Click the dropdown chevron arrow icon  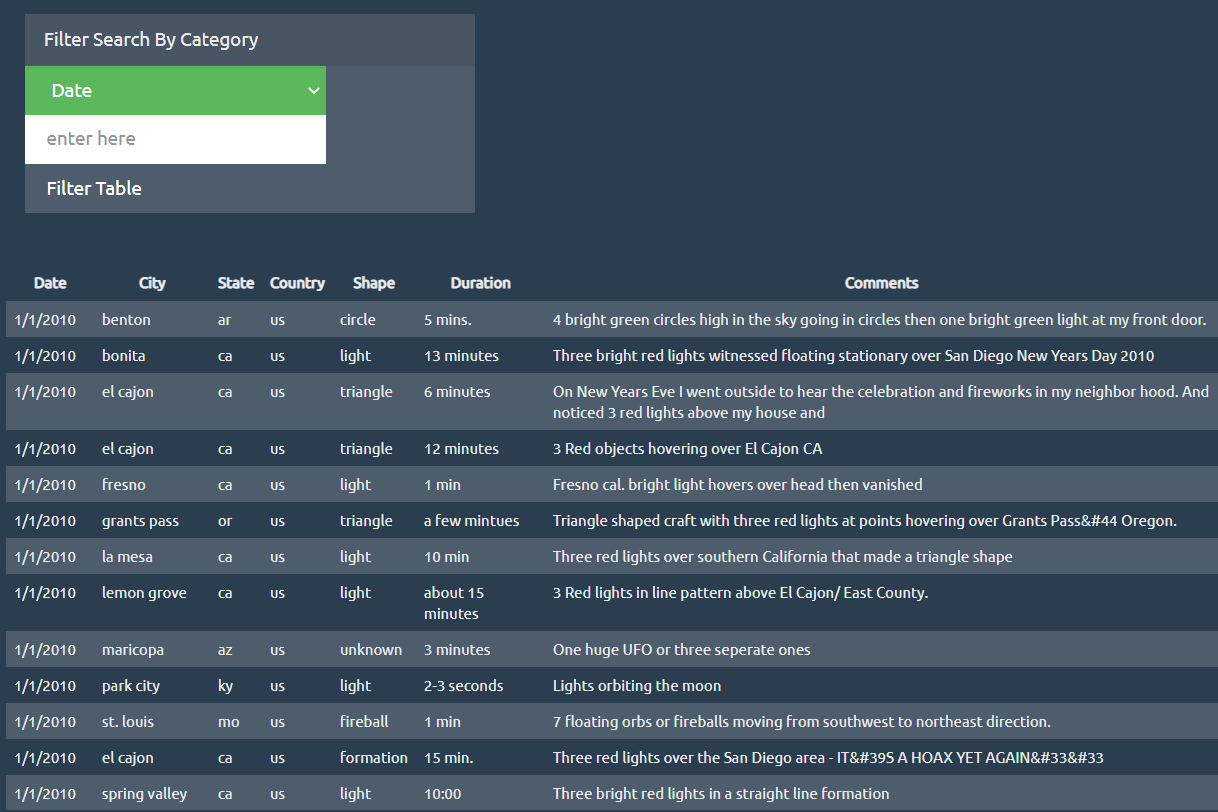click(x=313, y=91)
